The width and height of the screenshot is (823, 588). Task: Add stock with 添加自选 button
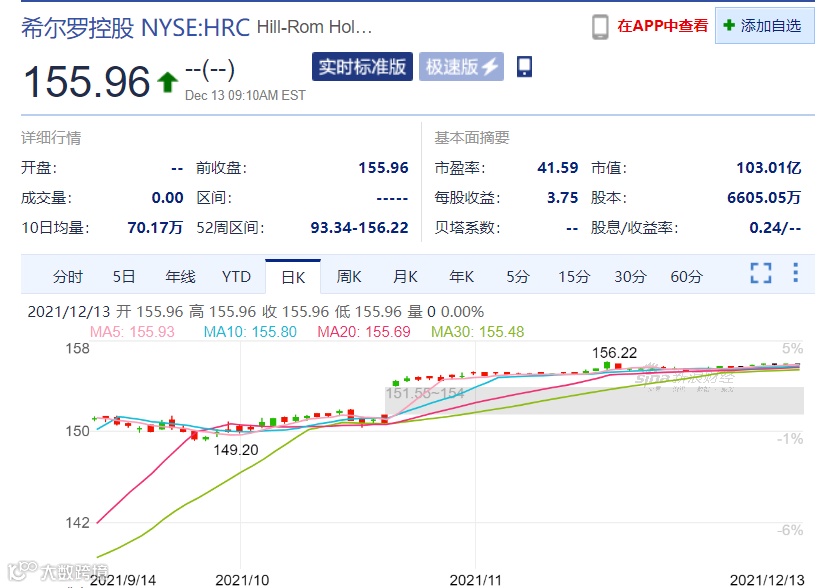(765, 25)
